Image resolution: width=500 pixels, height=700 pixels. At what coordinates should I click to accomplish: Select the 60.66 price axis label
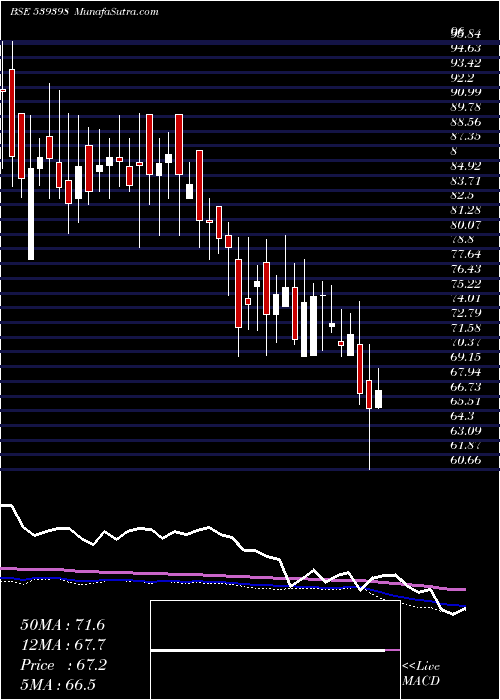(x=466, y=460)
